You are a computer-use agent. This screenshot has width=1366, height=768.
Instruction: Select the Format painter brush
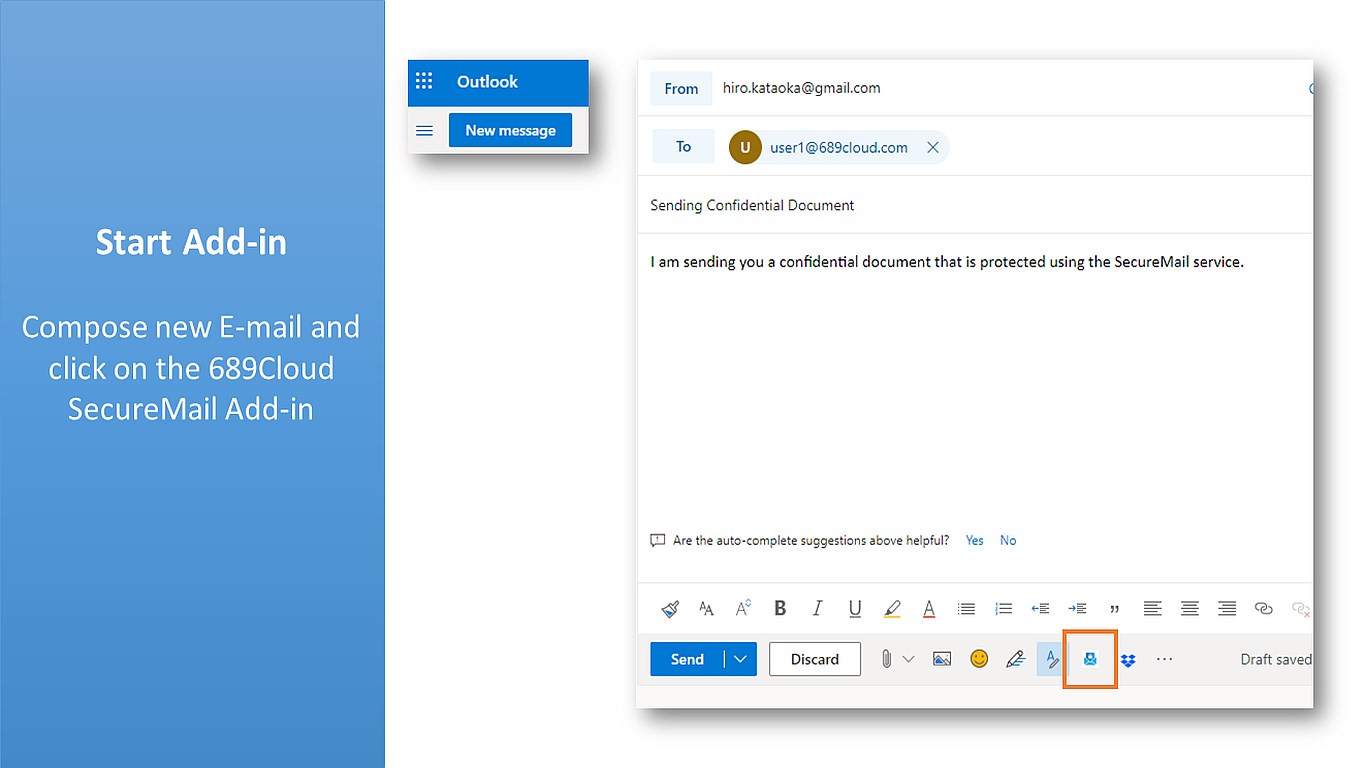670,608
